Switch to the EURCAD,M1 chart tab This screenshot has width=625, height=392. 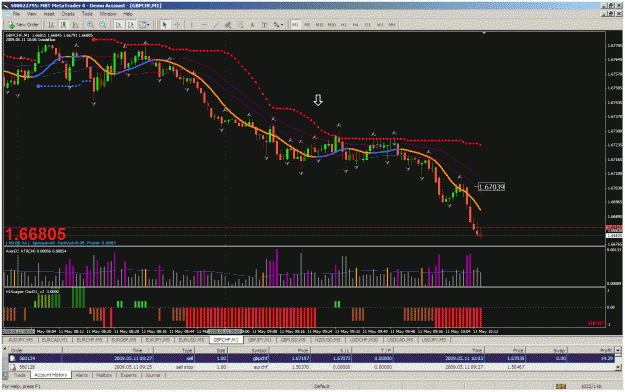pyautogui.click(x=55, y=340)
